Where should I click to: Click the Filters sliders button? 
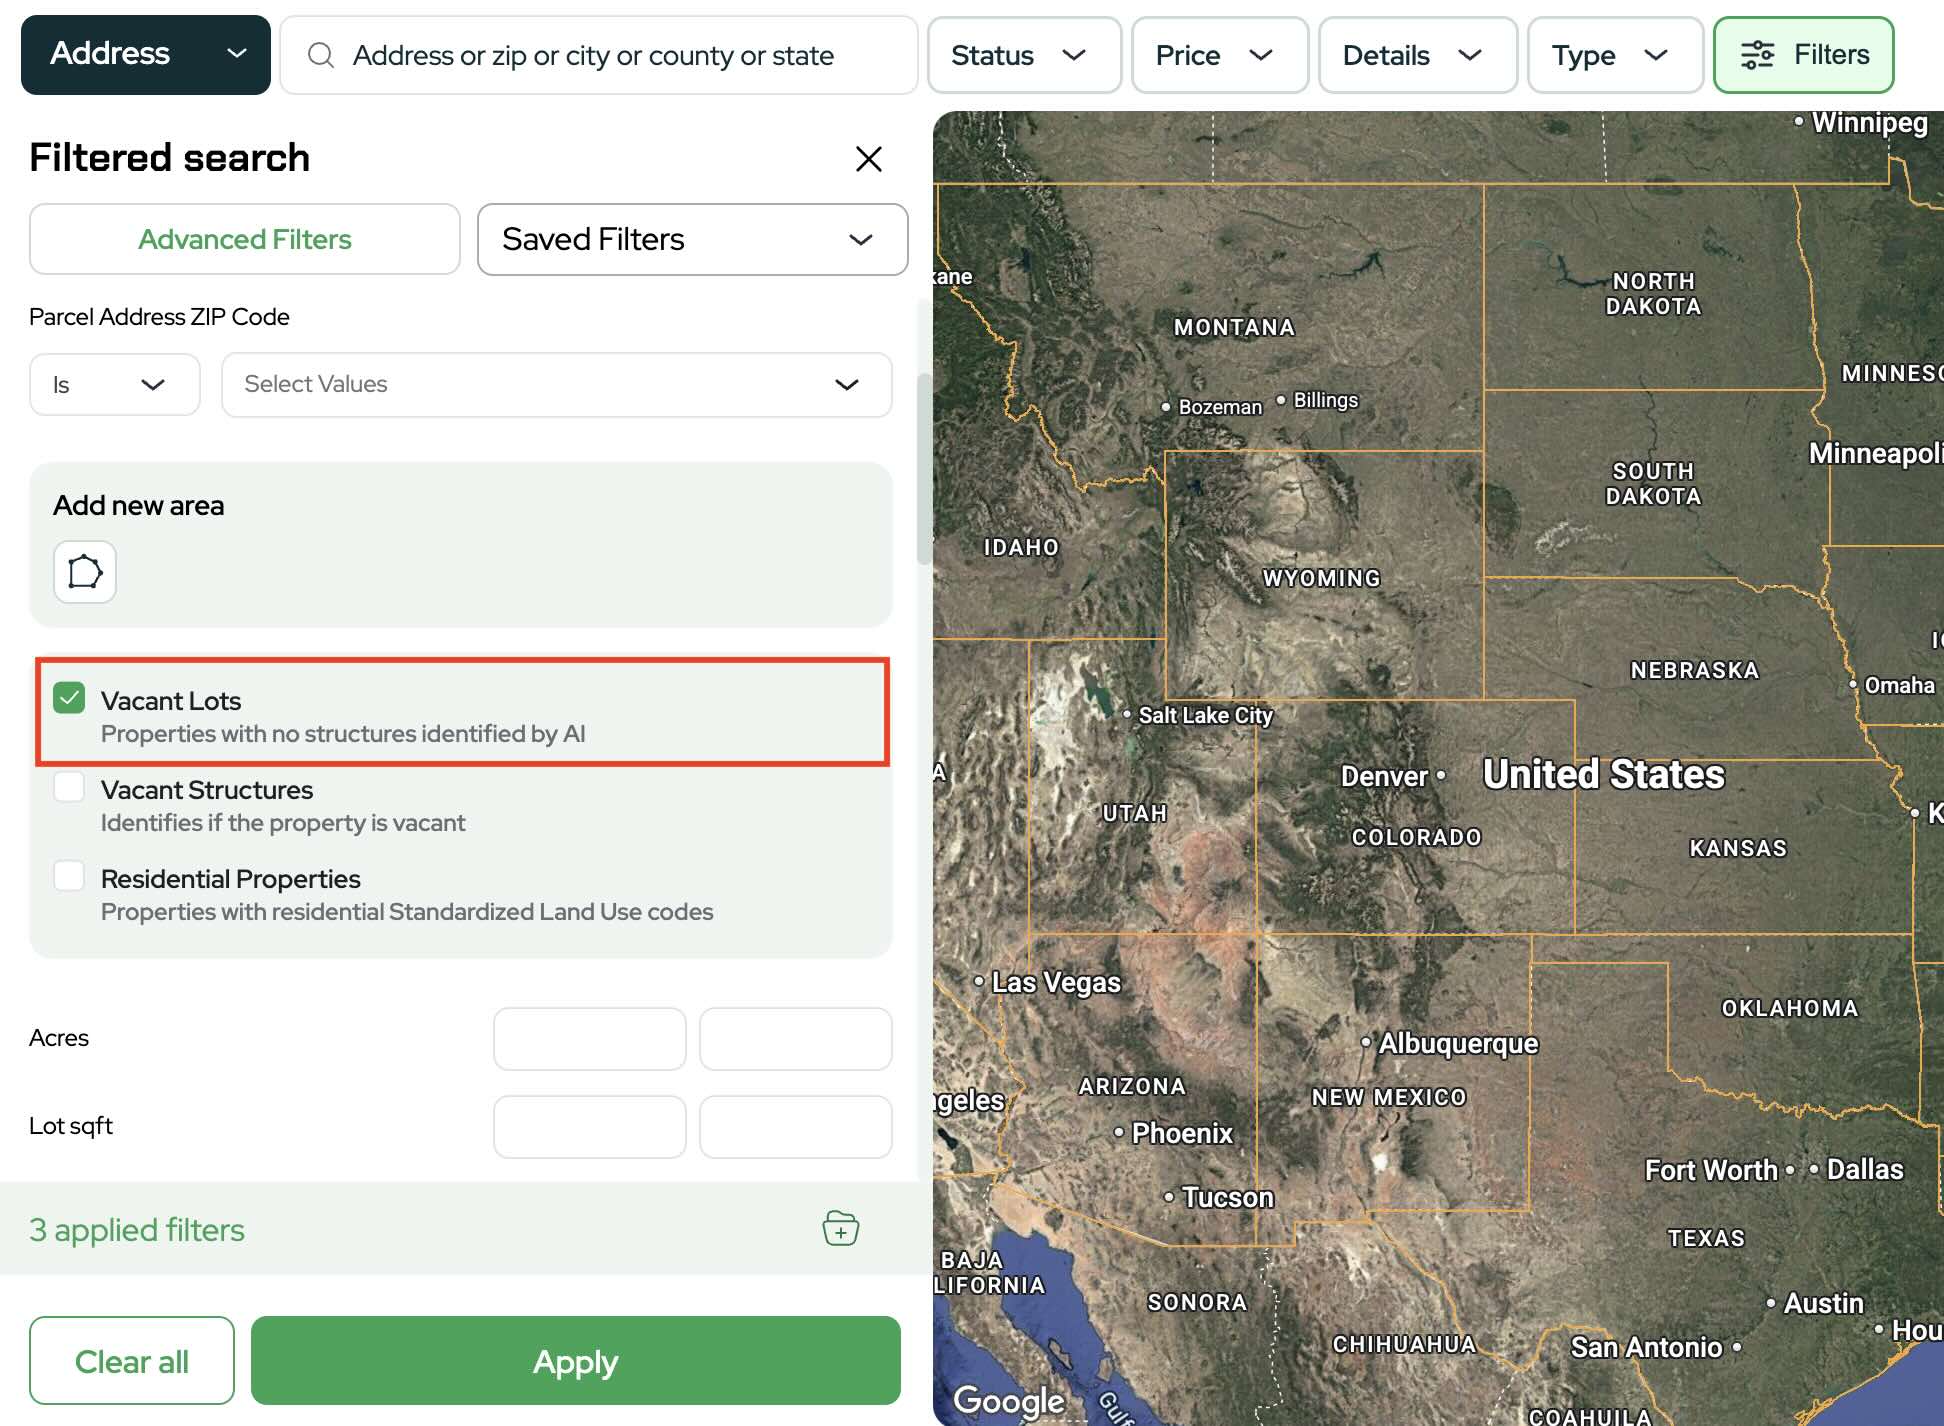(1803, 55)
